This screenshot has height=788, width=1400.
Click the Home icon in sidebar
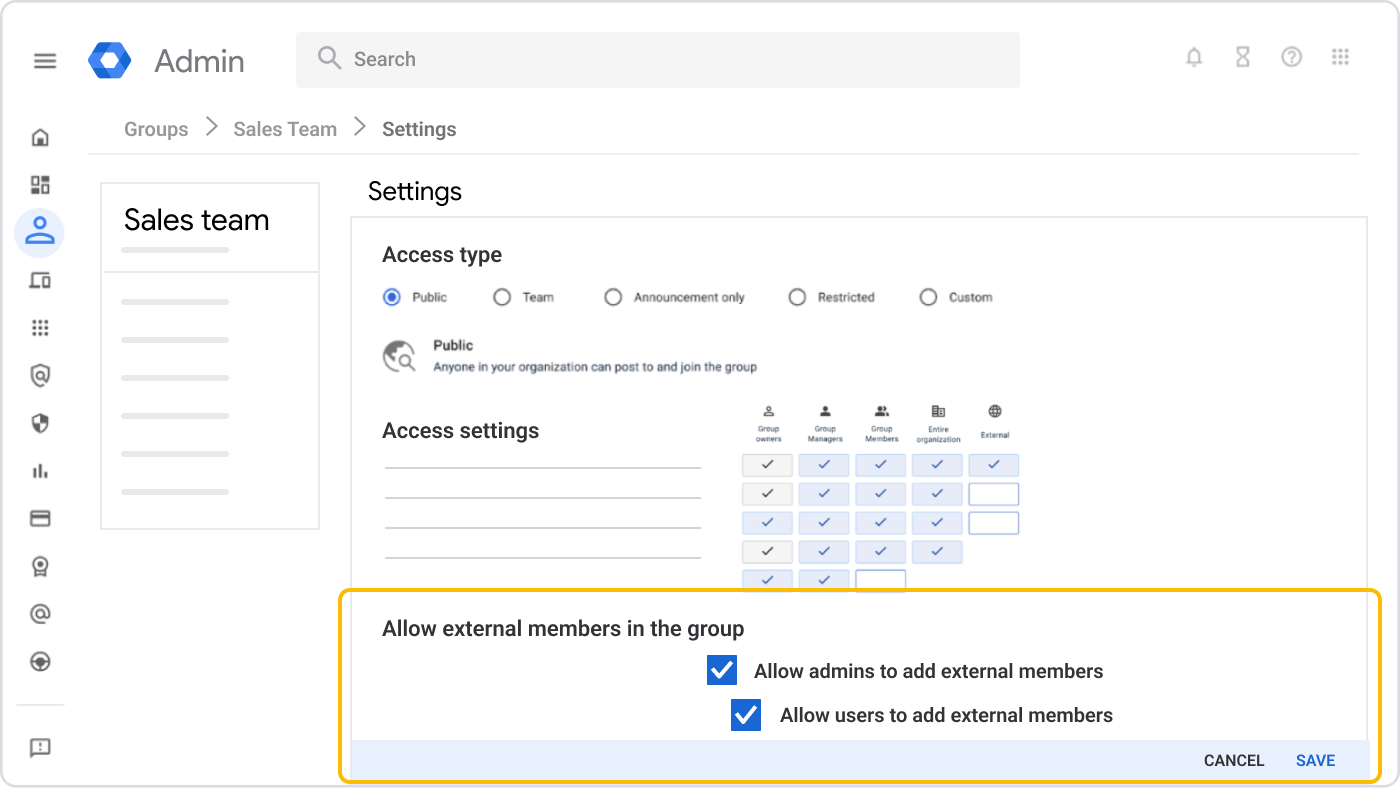[x=40, y=138]
